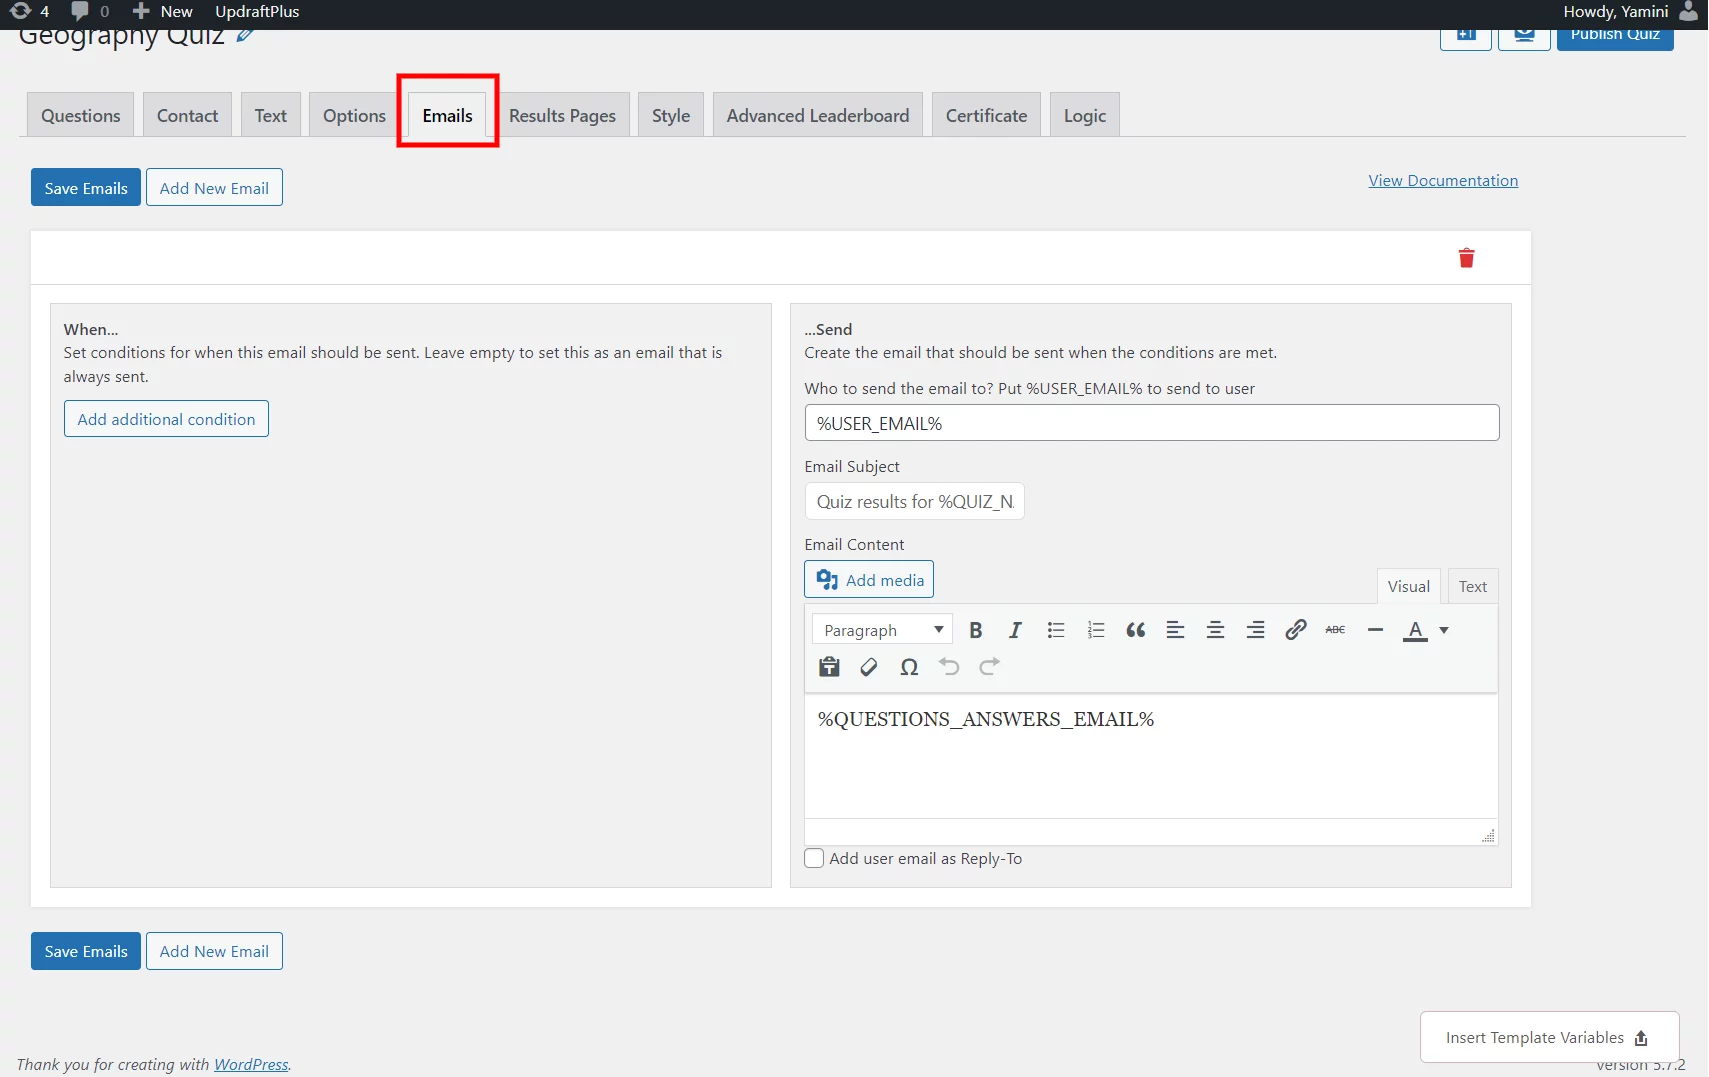
Task: Toggle center alignment for email text
Action: 1216,630
